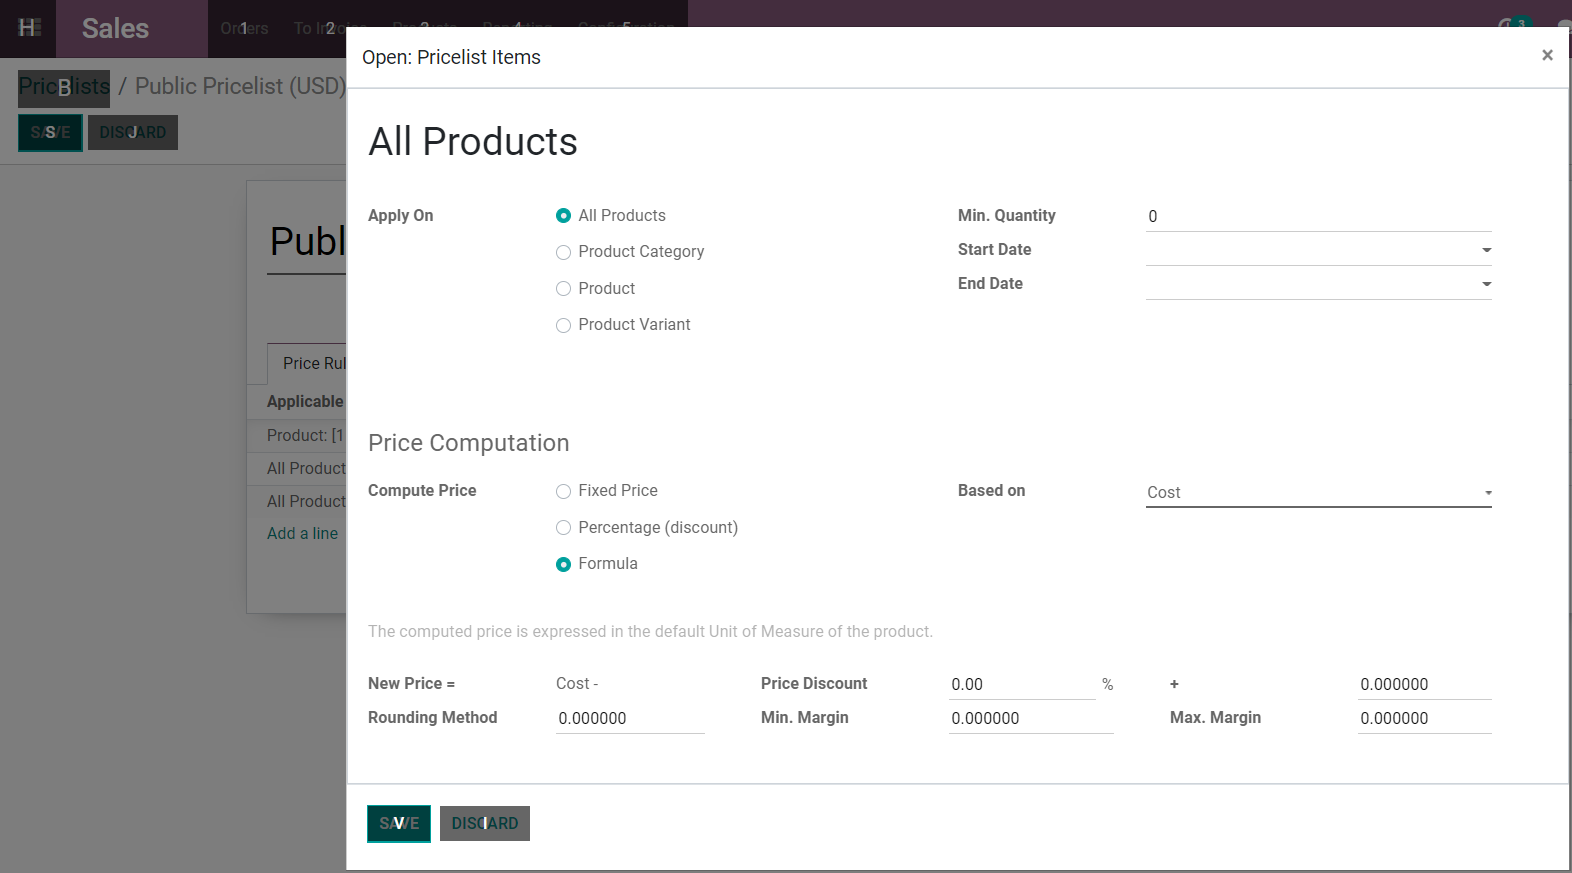Select the All Products radio option
The height and width of the screenshot is (873, 1572).
[x=564, y=216]
